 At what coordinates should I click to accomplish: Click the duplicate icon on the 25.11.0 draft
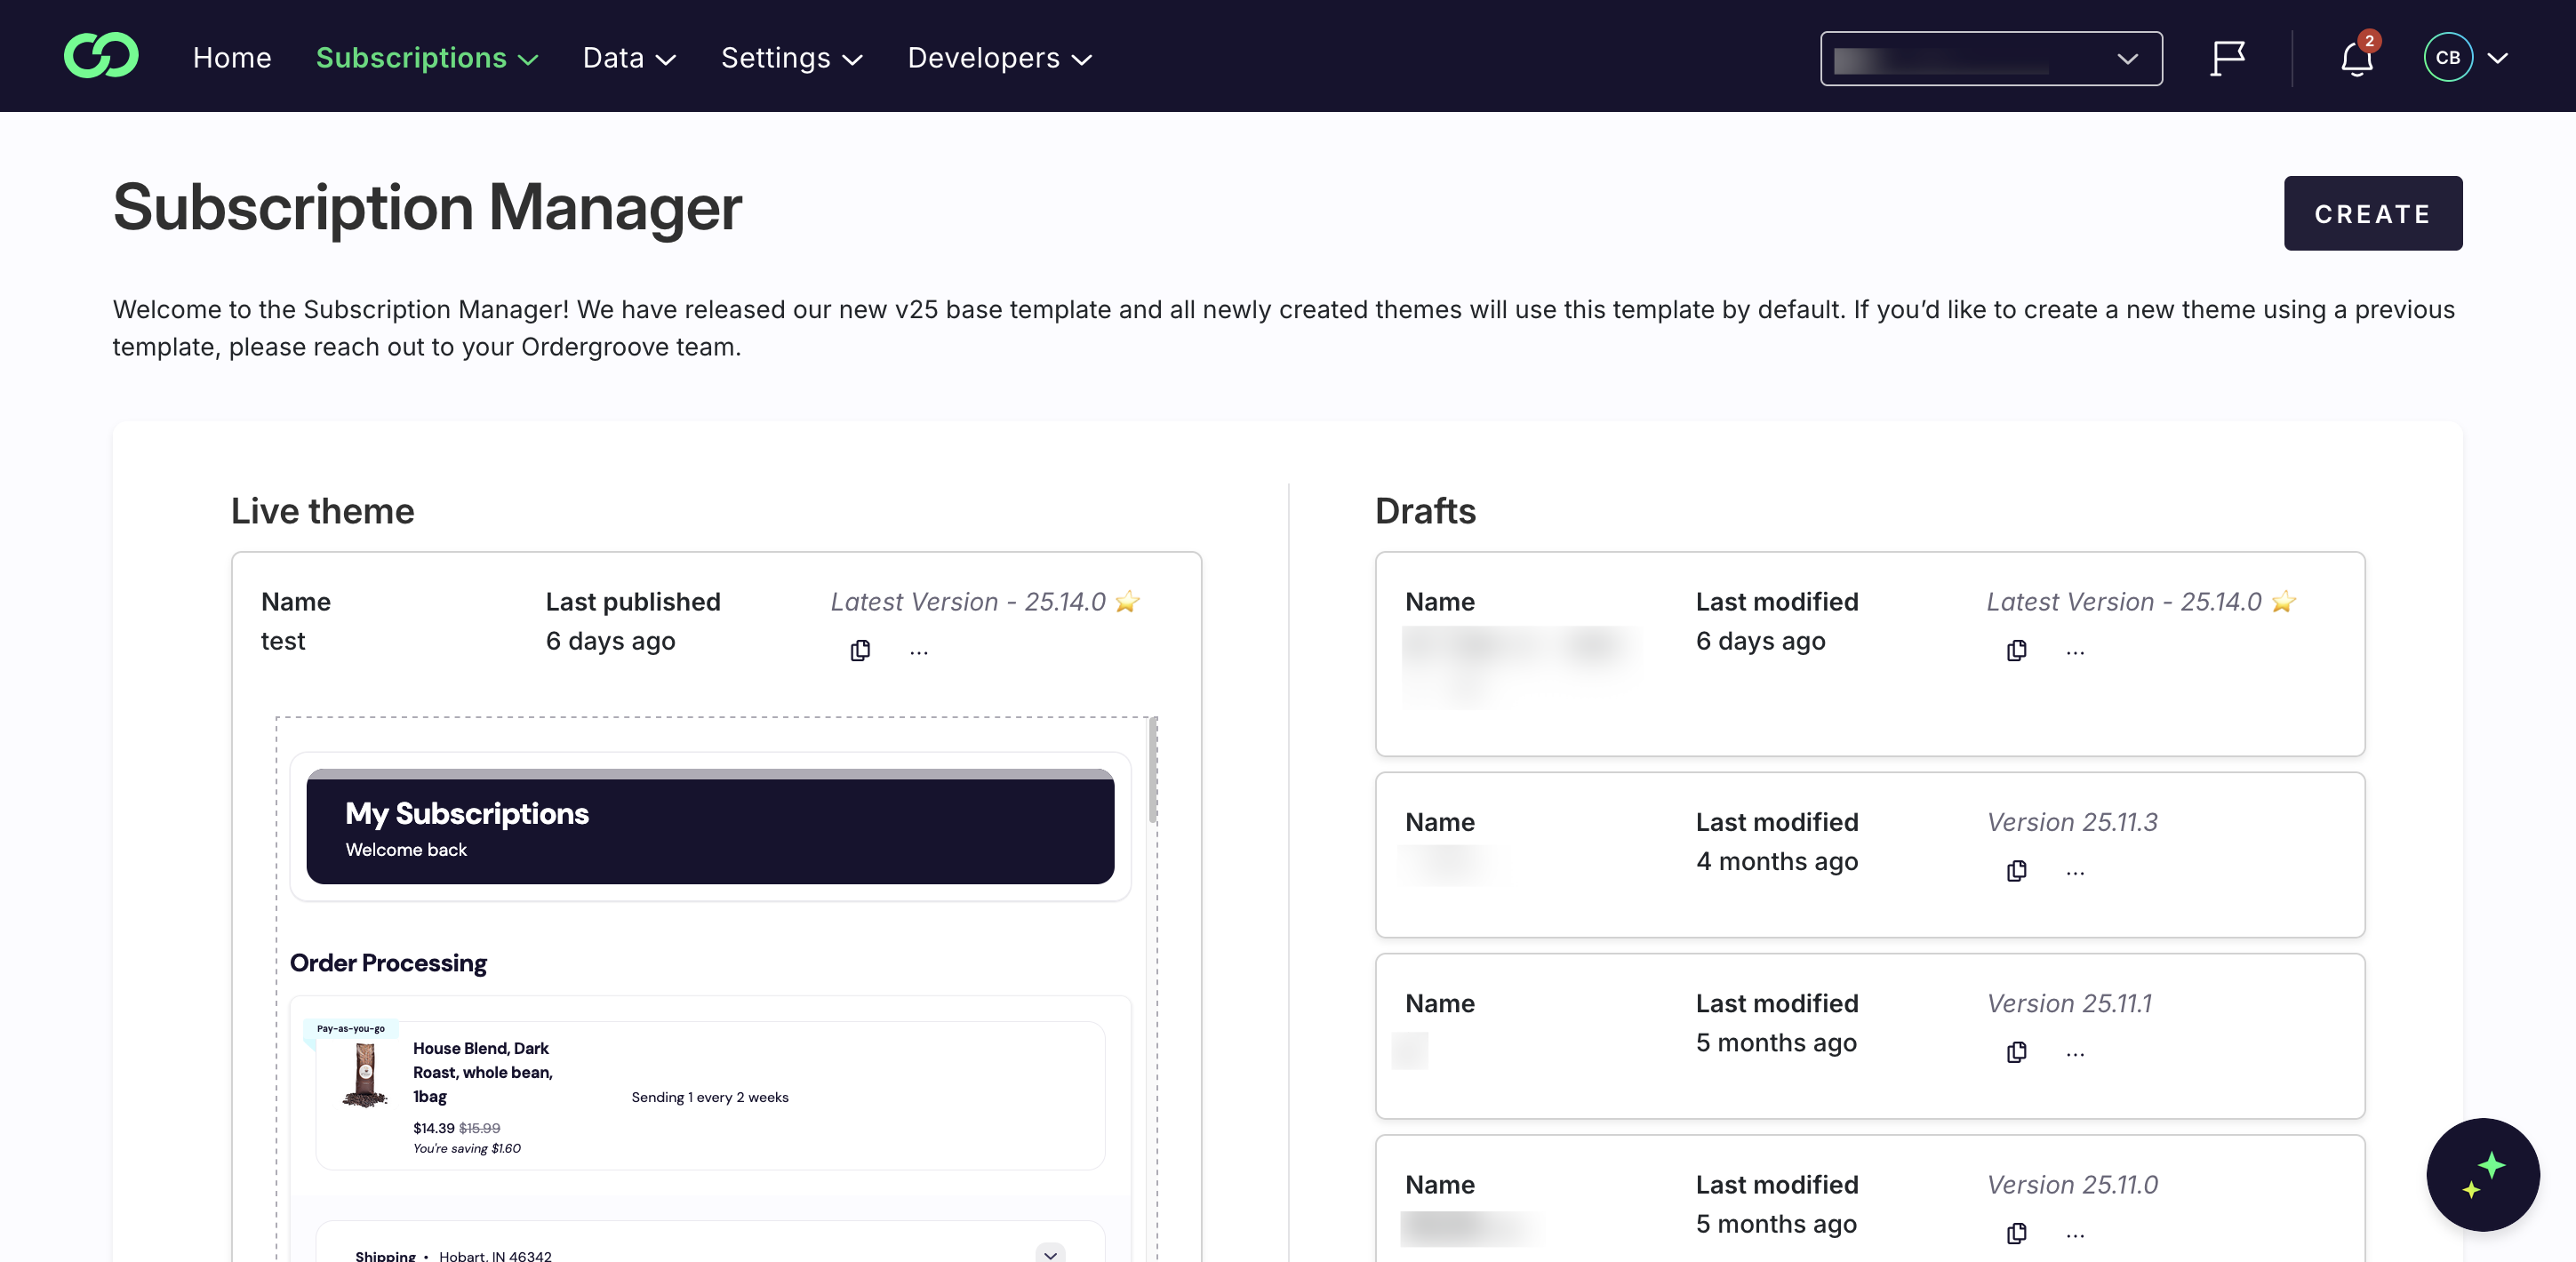(2016, 1233)
